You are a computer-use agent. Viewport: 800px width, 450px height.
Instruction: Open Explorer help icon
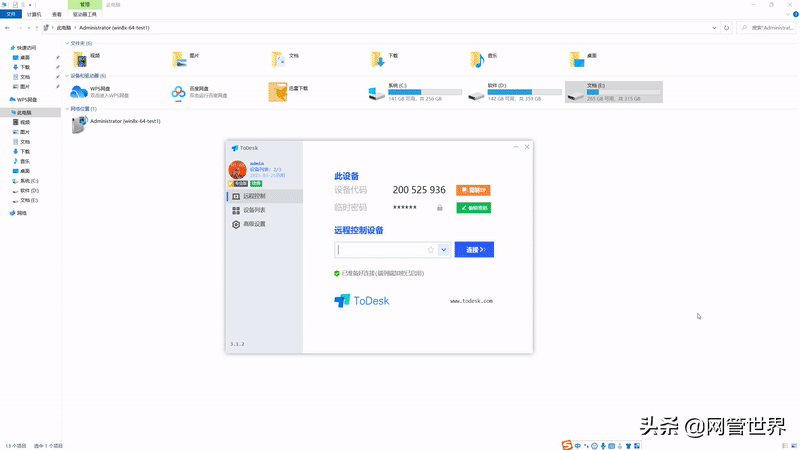[x=796, y=14]
